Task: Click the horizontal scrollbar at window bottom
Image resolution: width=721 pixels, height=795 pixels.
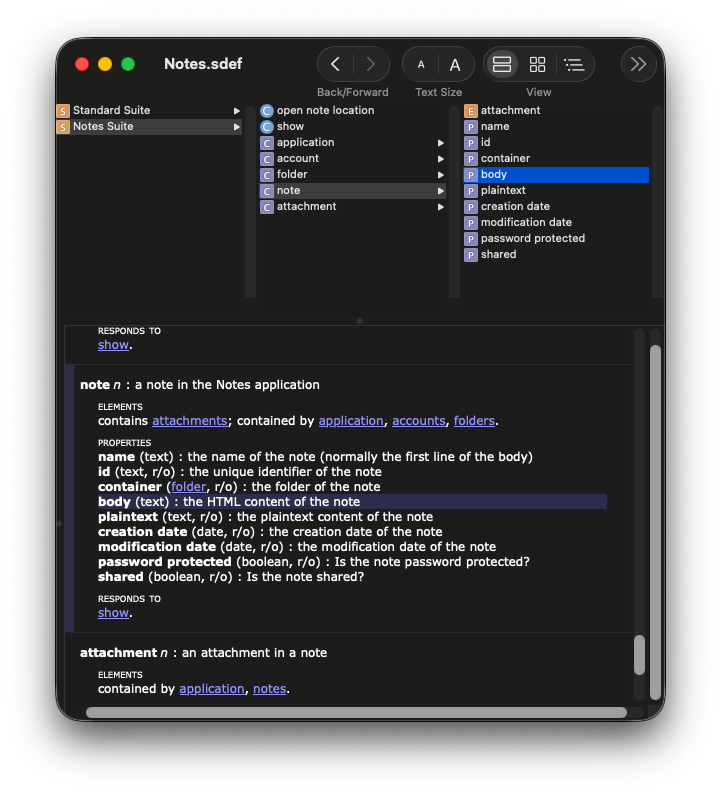Action: click(x=356, y=712)
